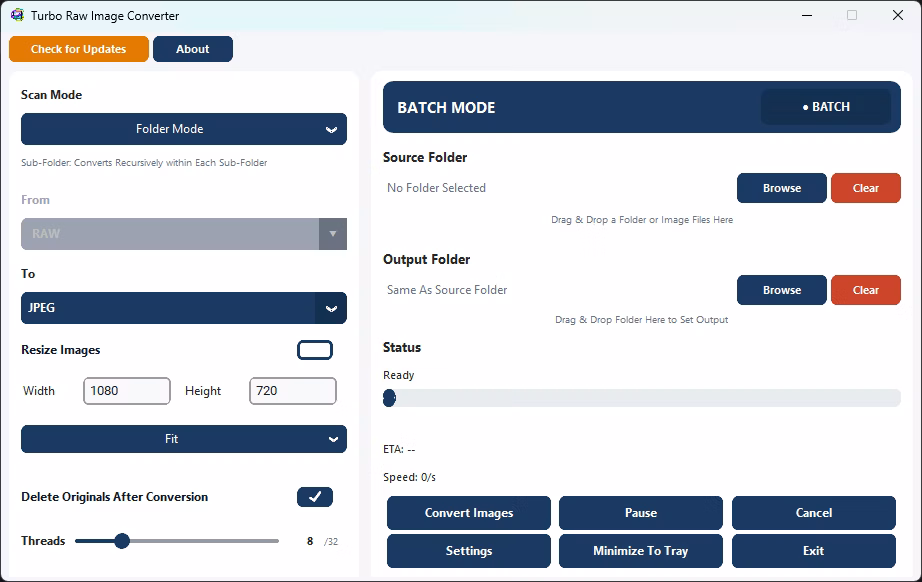Clear the Source Folder selection
This screenshot has height=582, width=922.
pyautogui.click(x=866, y=188)
